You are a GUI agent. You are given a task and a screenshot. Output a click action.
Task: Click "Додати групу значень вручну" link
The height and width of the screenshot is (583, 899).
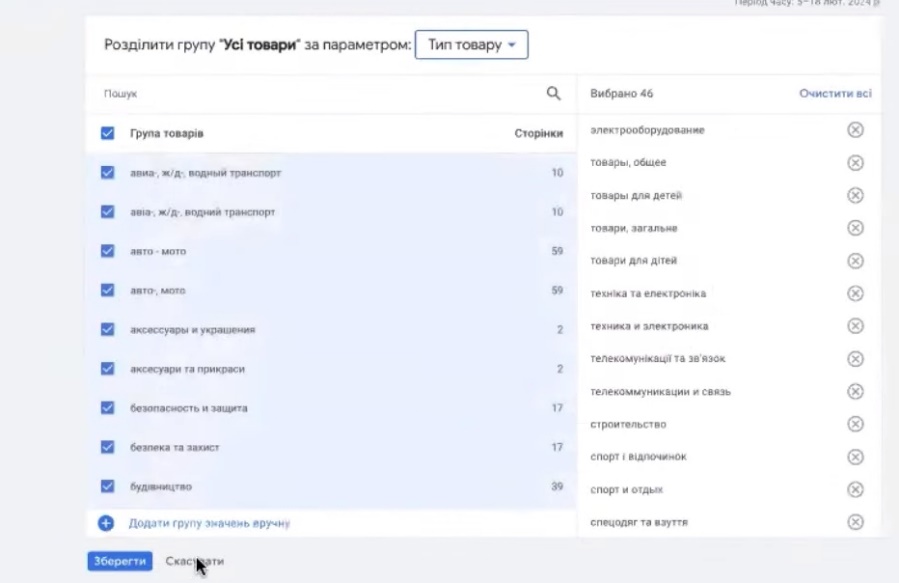click(209, 523)
